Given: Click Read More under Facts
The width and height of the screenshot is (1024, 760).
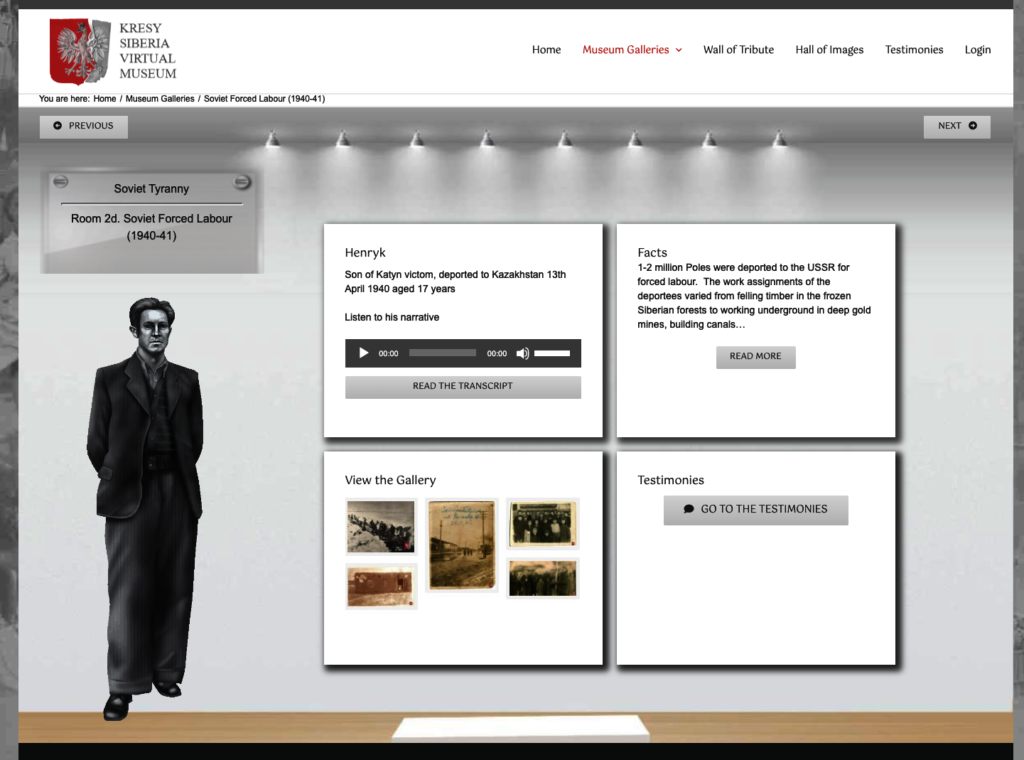Looking at the screenshot, I should point(755,357).
